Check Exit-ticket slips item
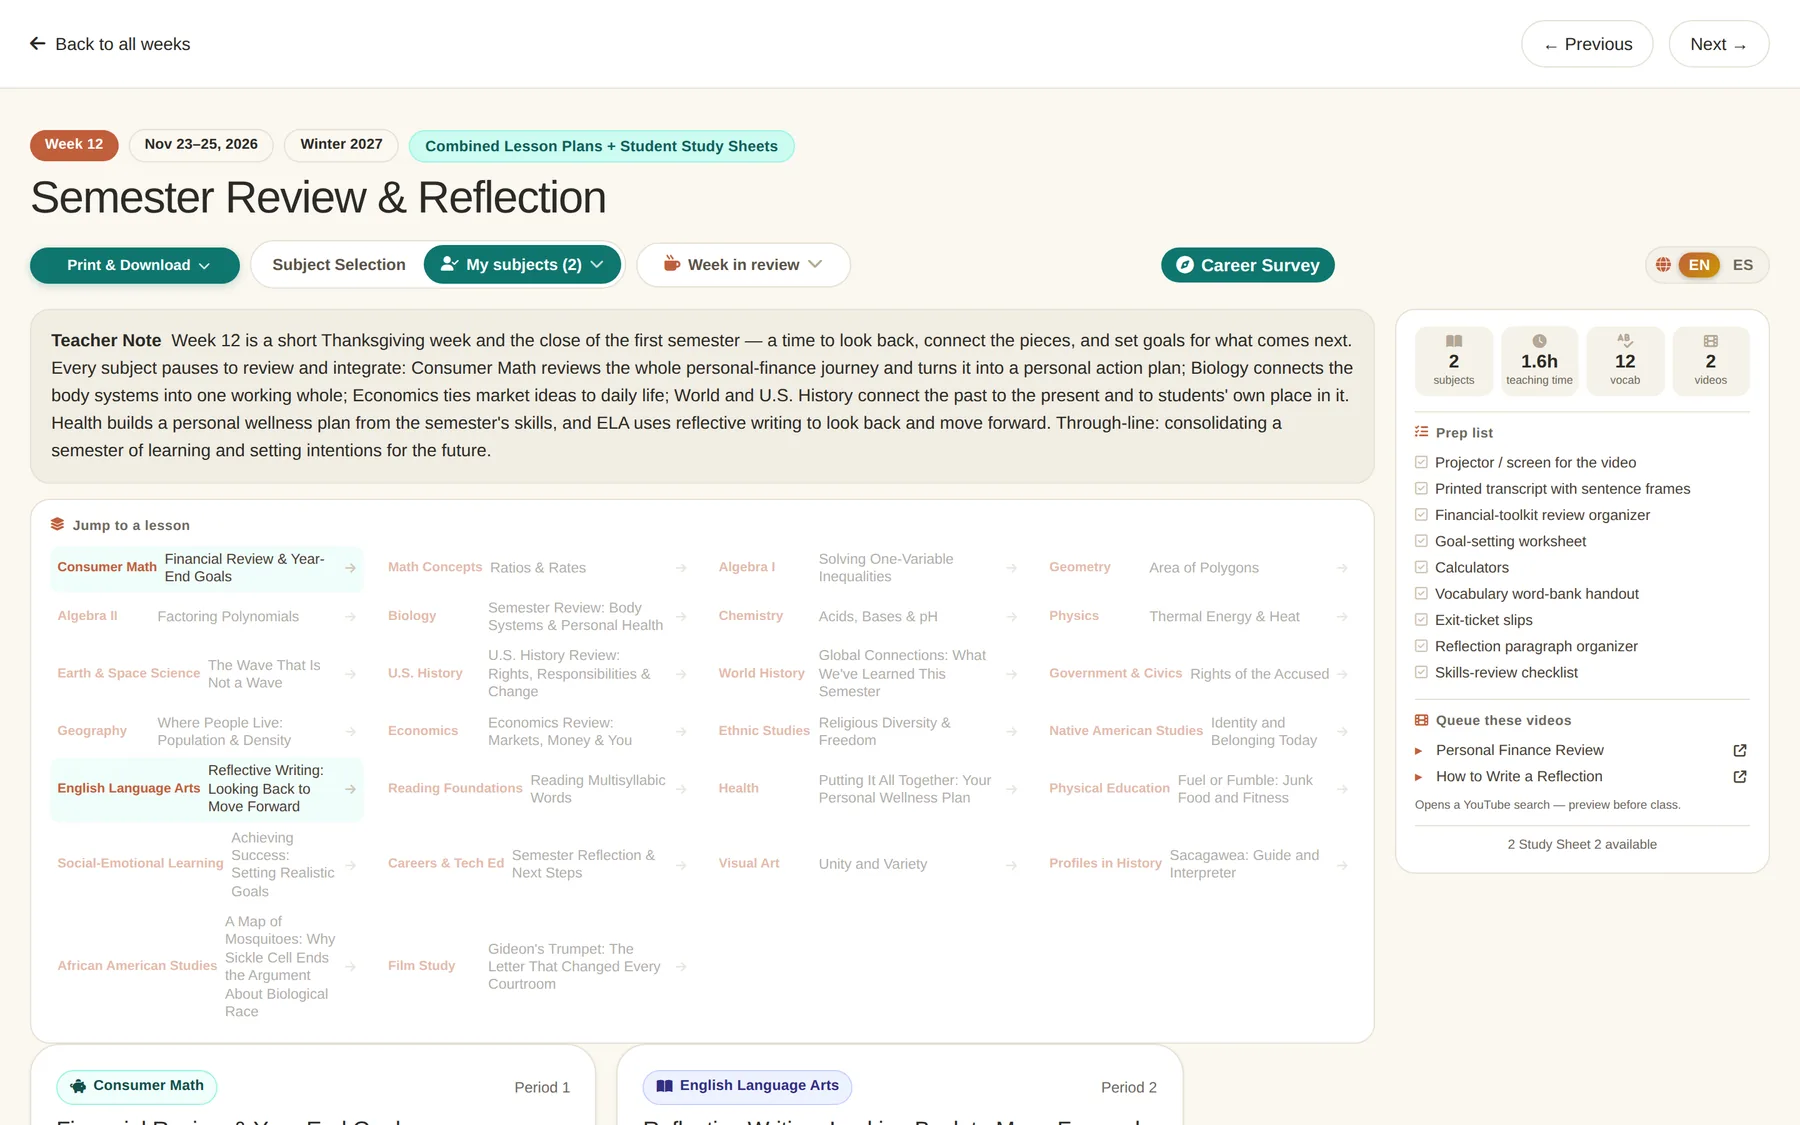1800x1125 pixels. tap(1421, 620)
